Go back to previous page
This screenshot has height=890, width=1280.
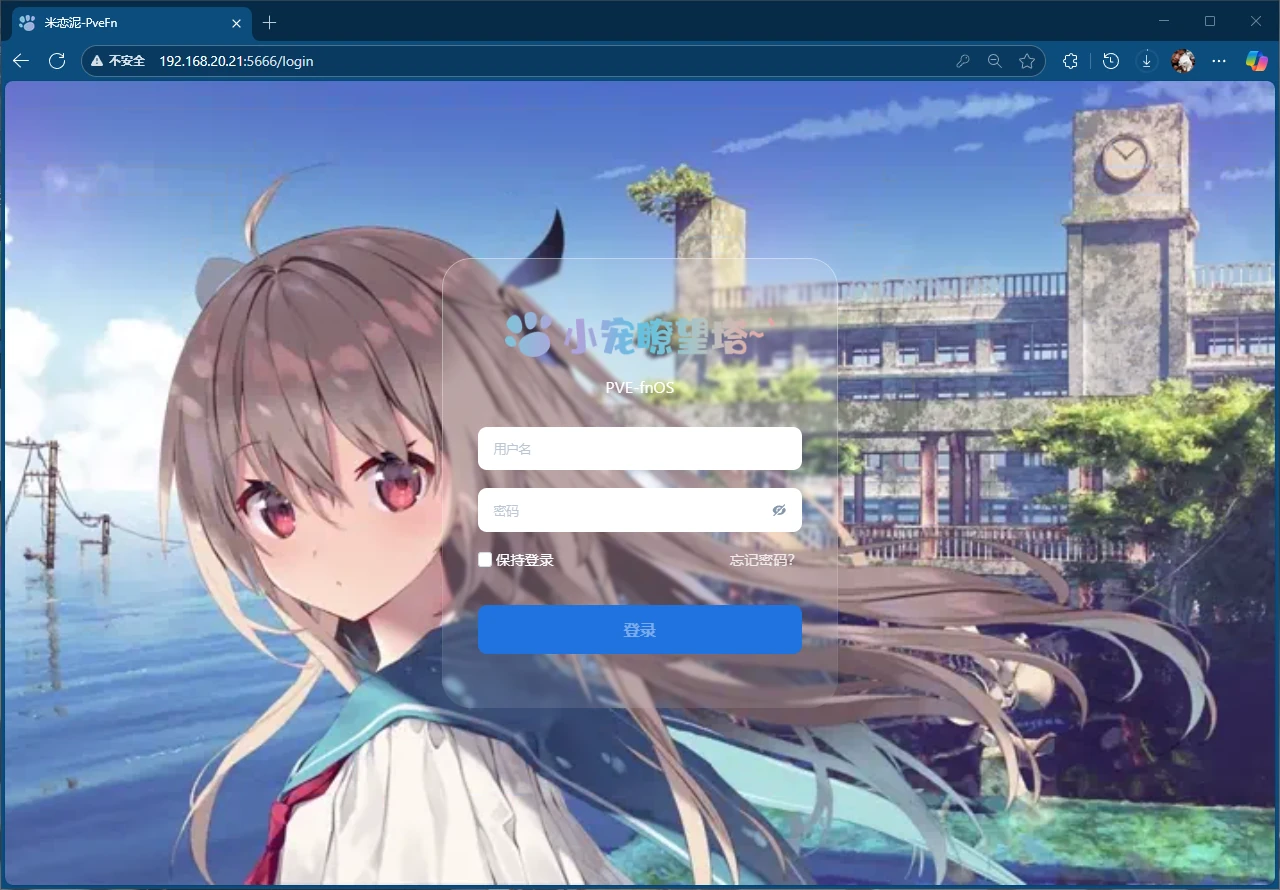(x=21, y=61)
